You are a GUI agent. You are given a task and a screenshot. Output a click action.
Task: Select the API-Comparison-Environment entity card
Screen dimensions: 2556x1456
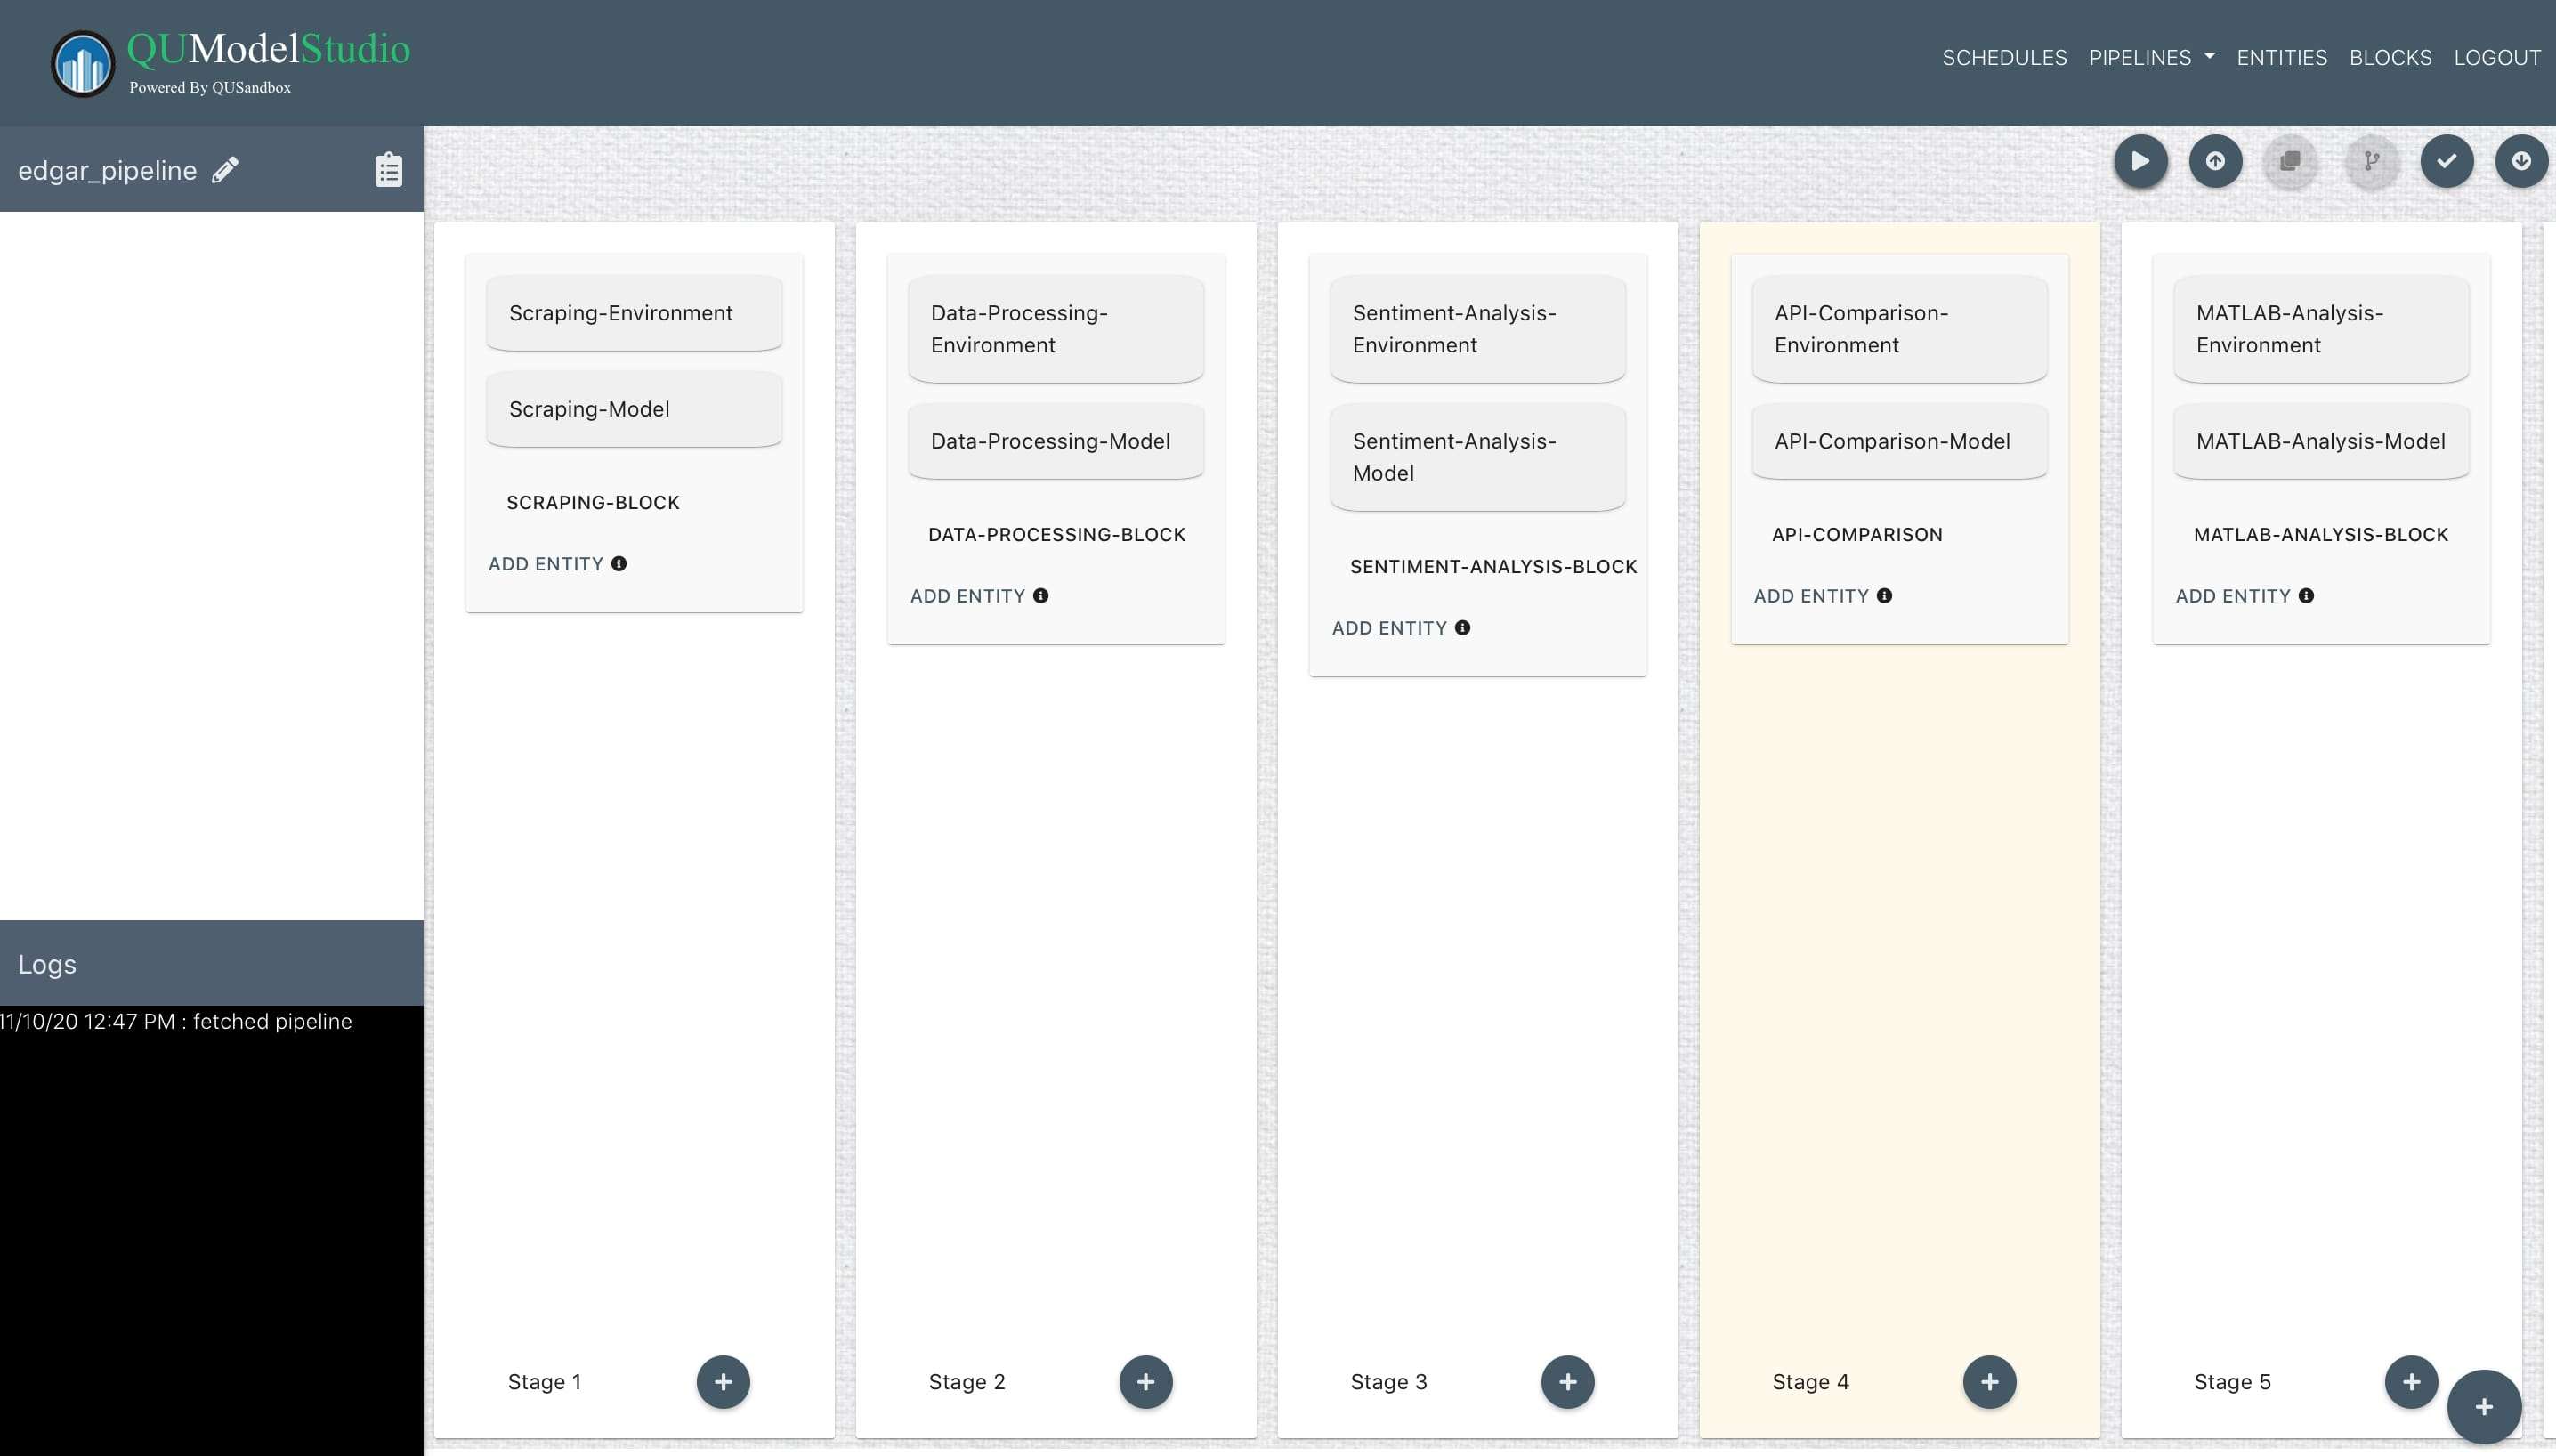pos(1900,329)
